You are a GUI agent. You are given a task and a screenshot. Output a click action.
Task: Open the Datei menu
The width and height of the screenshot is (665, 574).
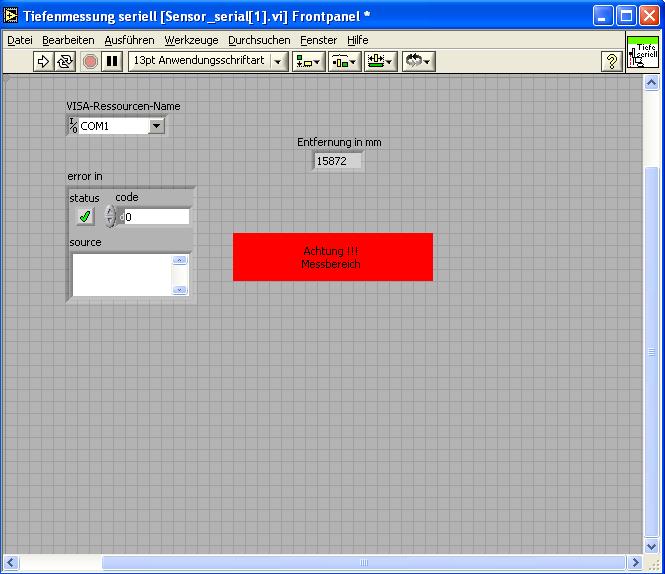(x=20, y=40)
